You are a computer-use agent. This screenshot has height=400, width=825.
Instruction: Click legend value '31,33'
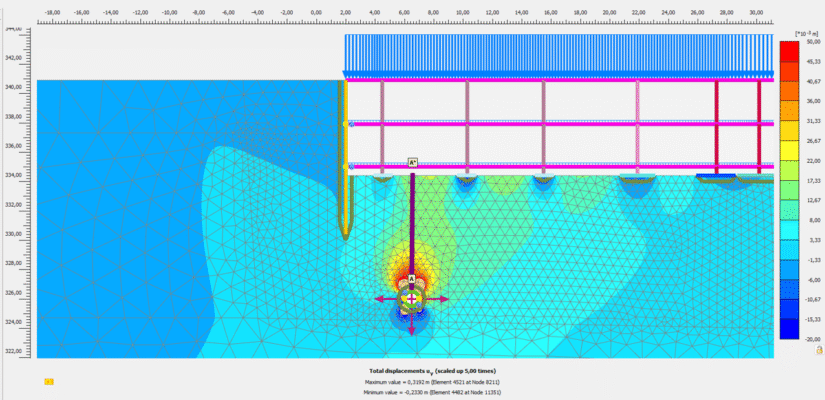(x=812, y=121)
